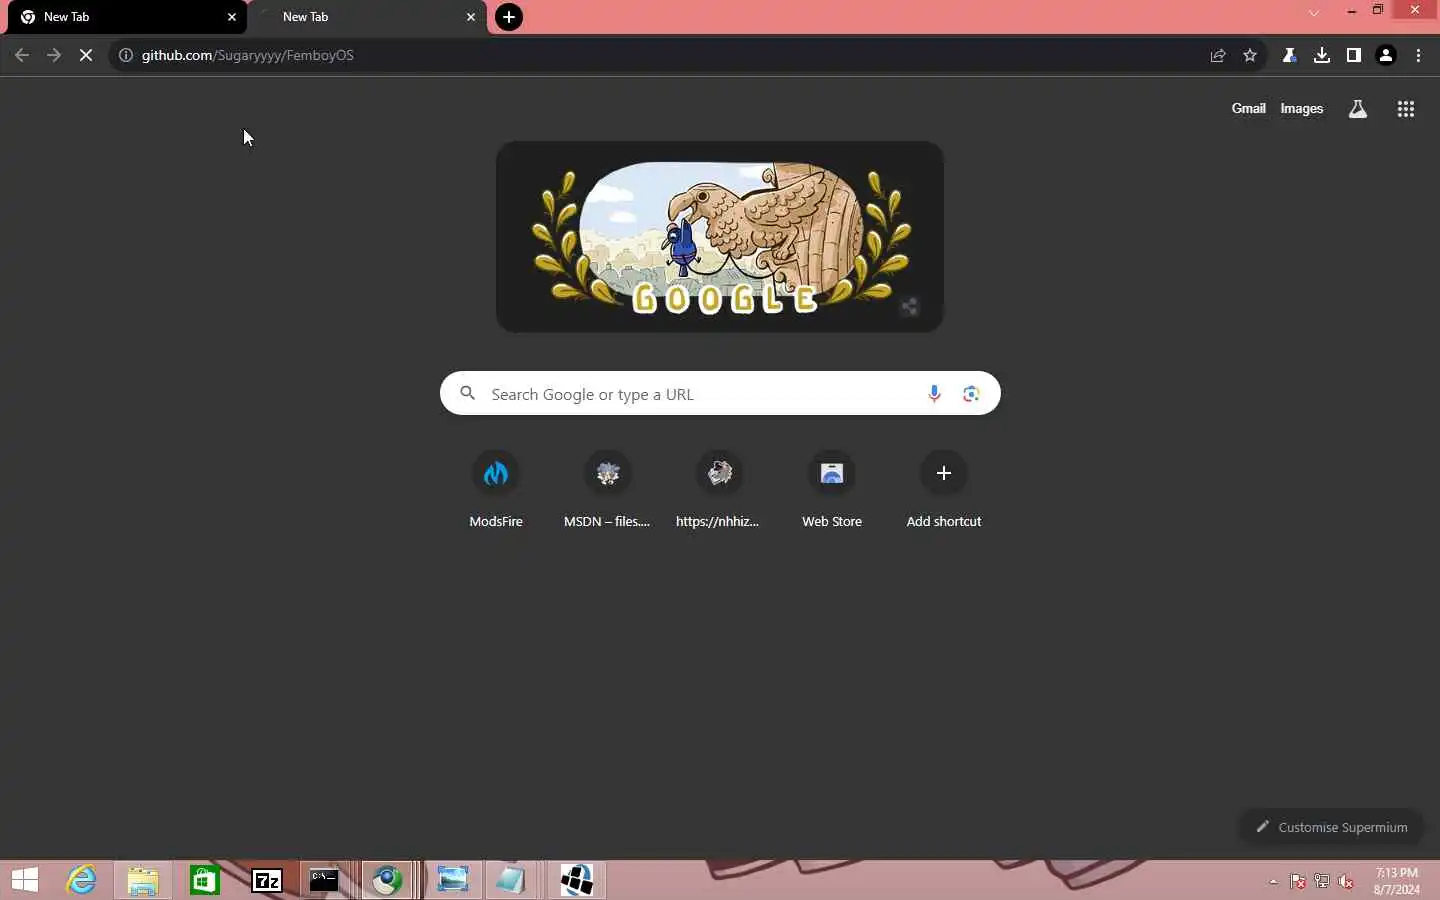
Task: Open the Downloads toolbar icon
Action: click(x=1322, y=56)
